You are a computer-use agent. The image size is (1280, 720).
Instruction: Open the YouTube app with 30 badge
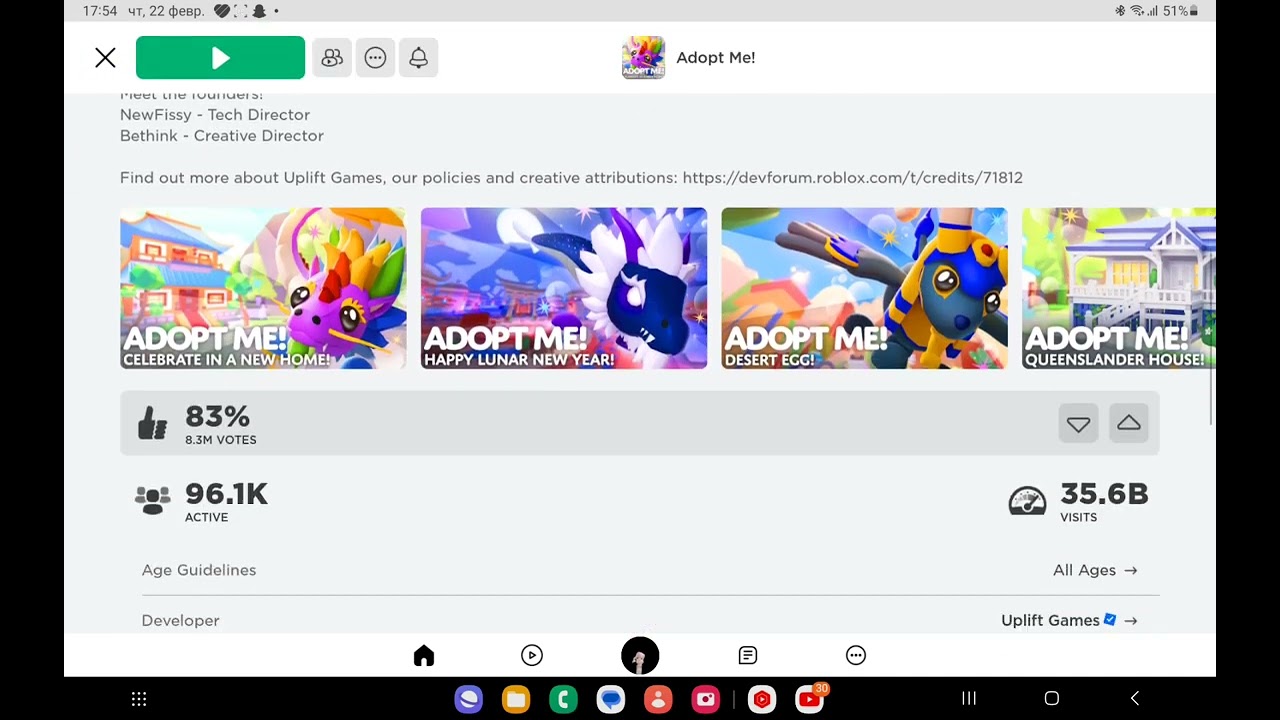click(811, 698)
